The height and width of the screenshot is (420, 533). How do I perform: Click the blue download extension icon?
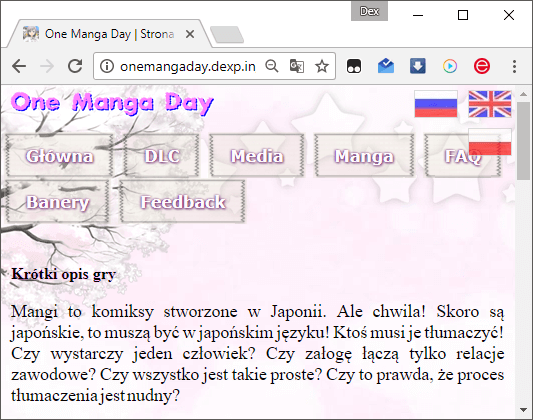(x=418, y=66)
